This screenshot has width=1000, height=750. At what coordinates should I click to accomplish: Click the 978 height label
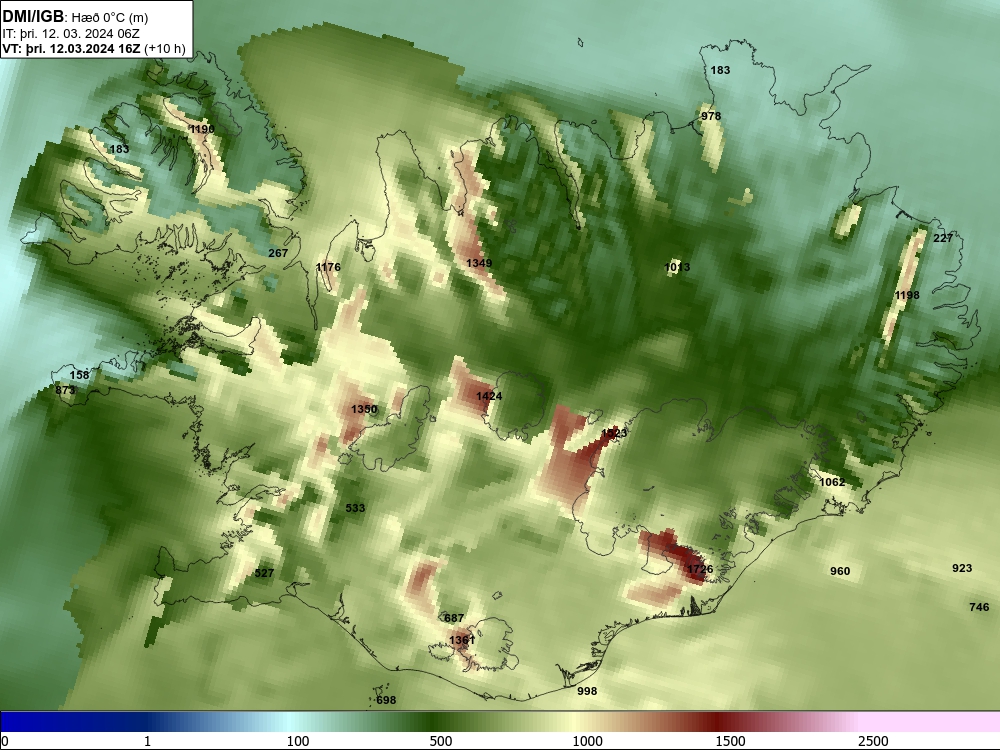coord(711,116)
